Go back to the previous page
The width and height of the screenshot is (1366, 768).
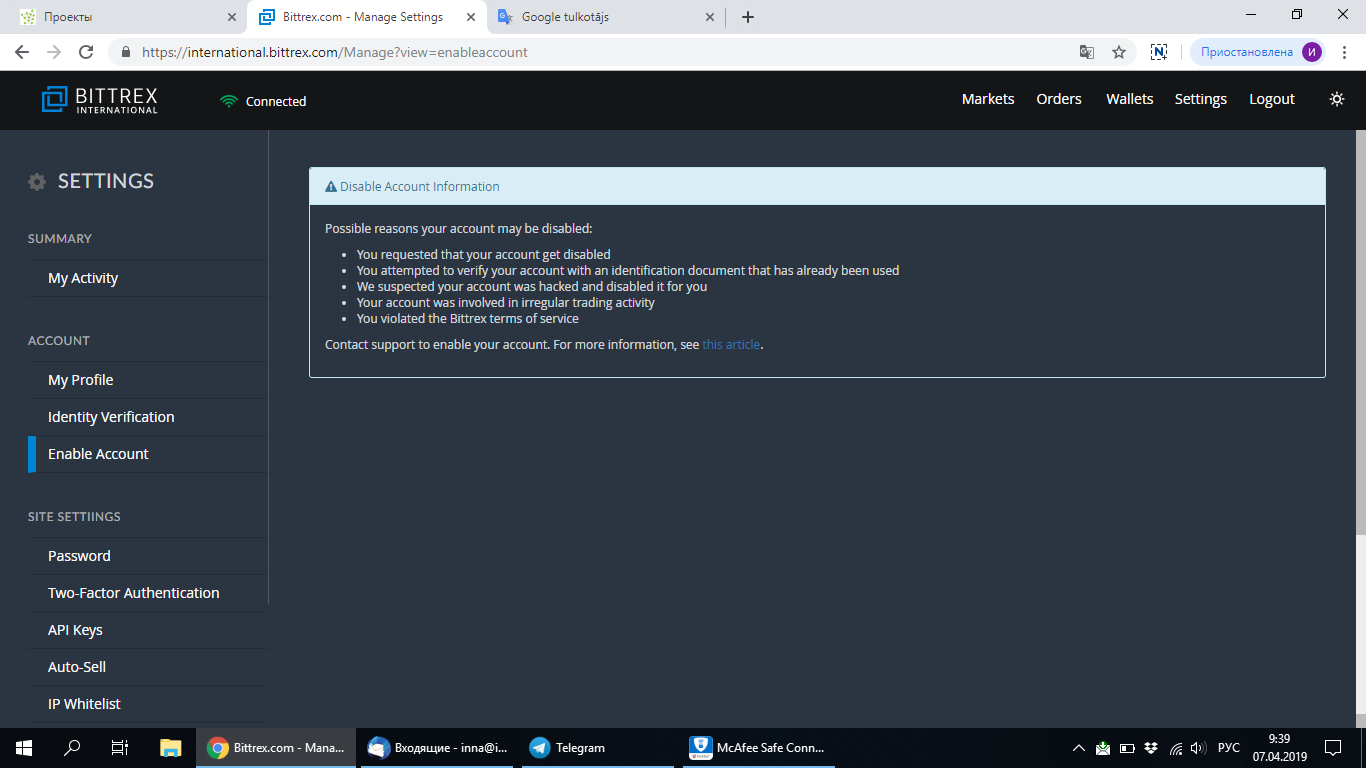point(22,52)
